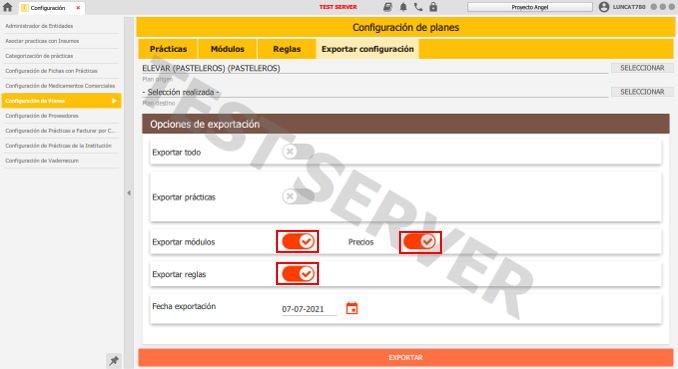
Task: Open the LUNCAT780 user account icon
Action: (604, 7)
